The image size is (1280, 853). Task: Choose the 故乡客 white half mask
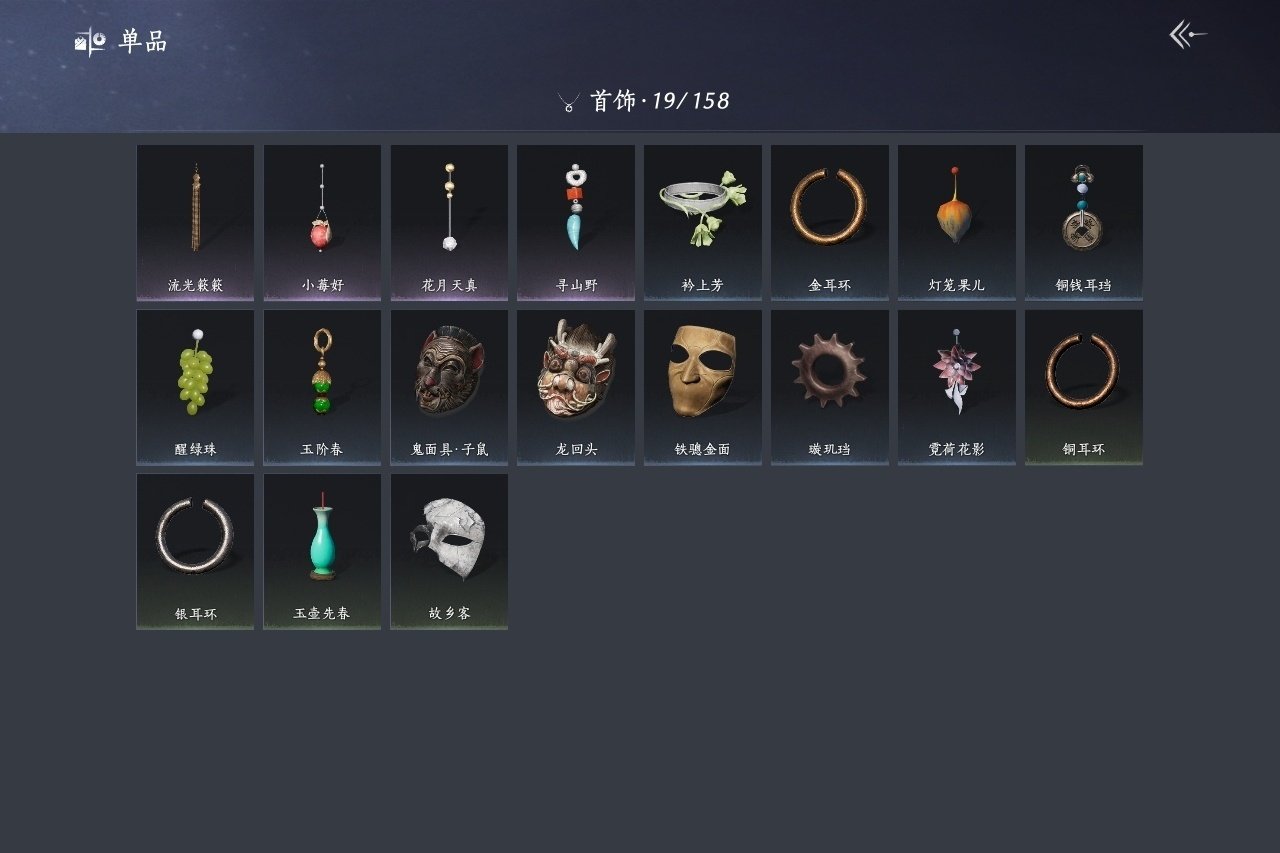coord(449,551)
